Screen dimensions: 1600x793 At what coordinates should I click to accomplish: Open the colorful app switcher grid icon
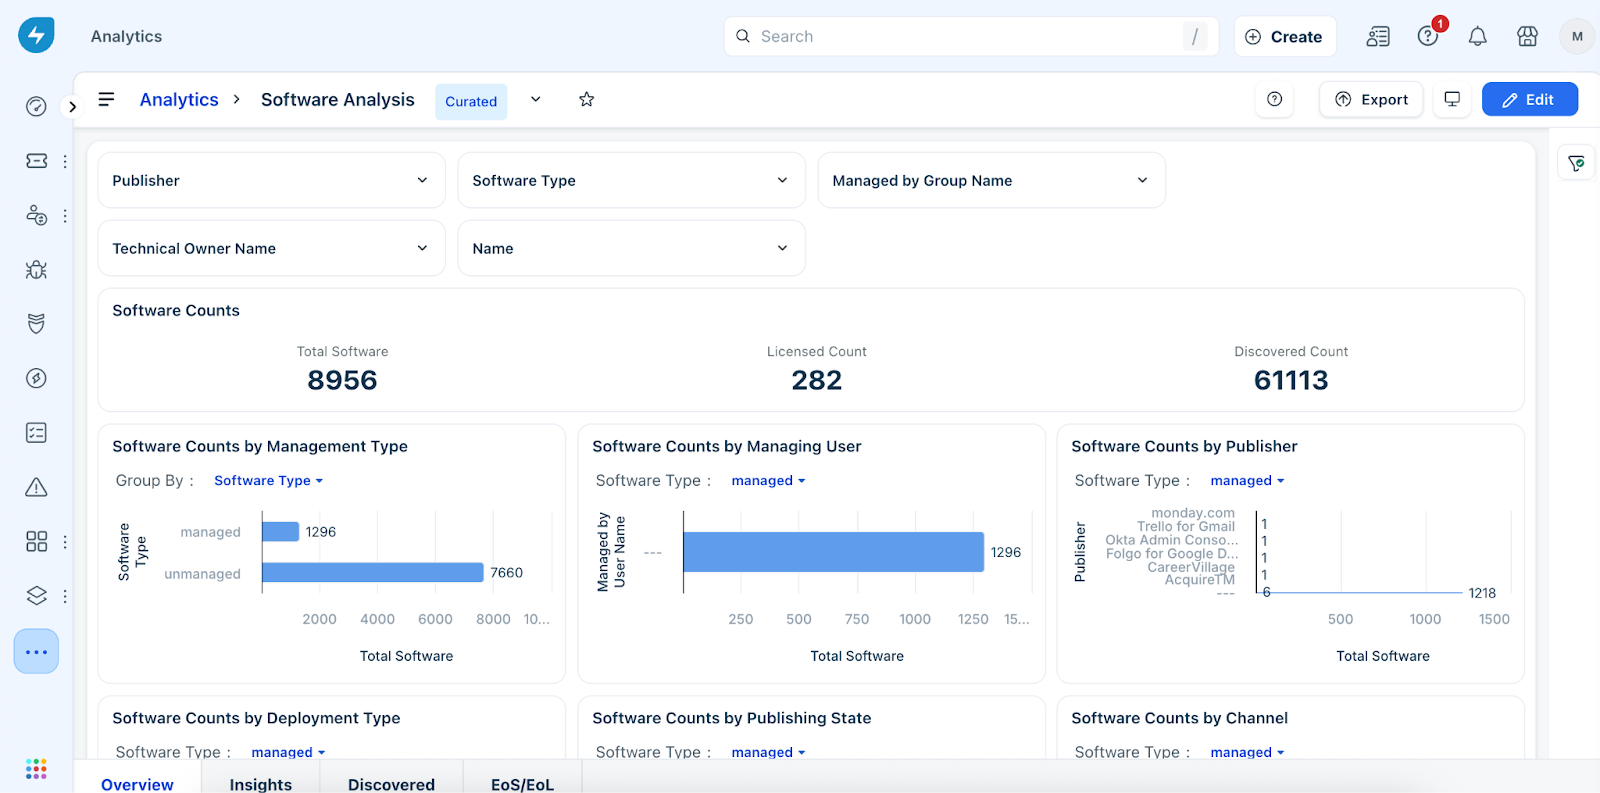tap(36, 768)
